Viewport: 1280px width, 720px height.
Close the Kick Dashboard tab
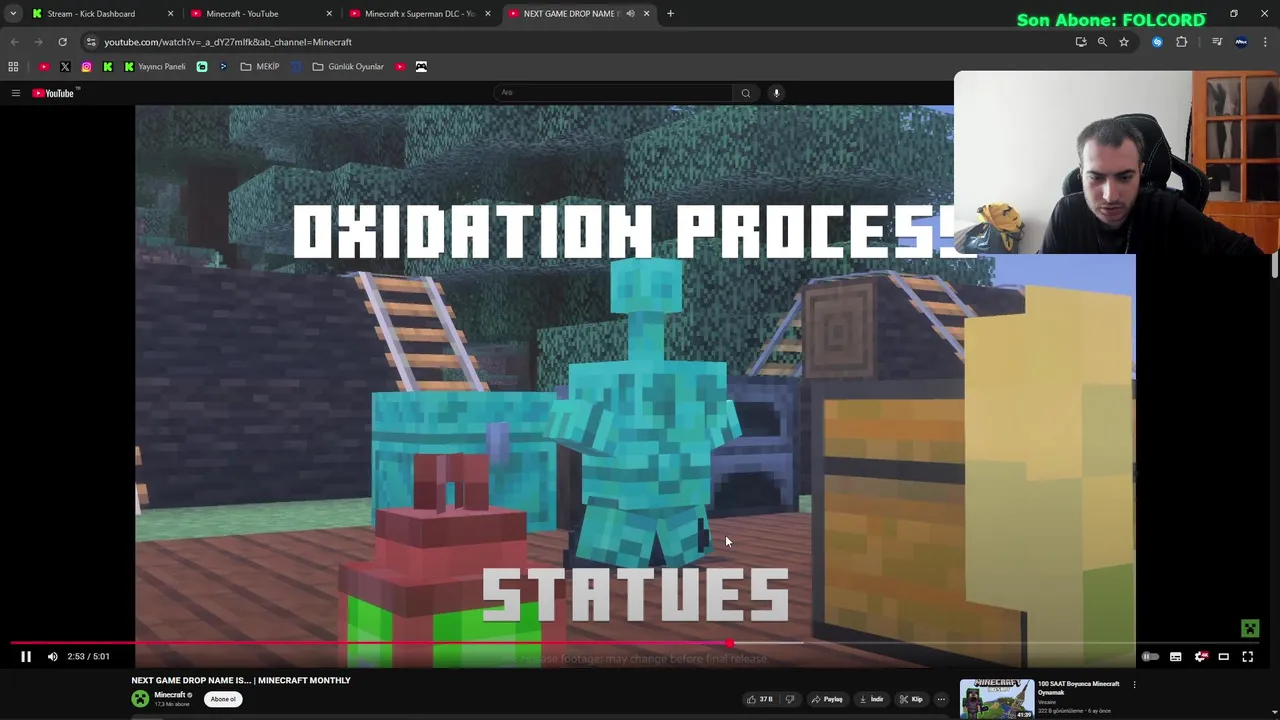170,14
